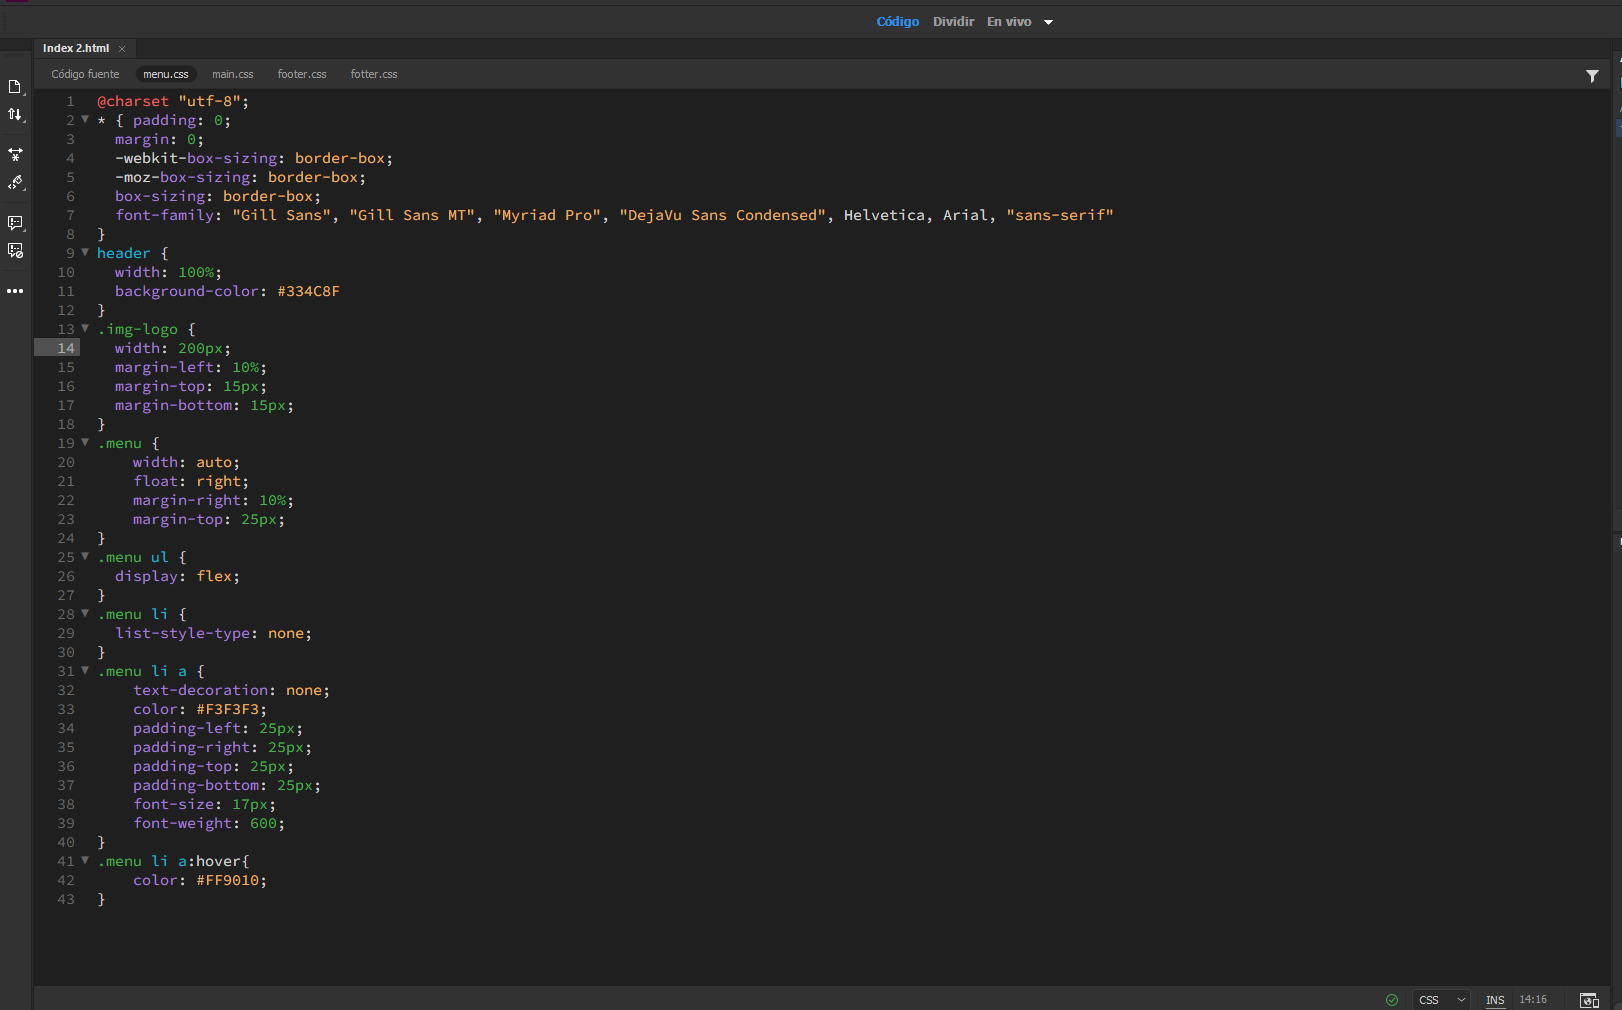Click the up-down arrows file transfer icon
Screen dimensions: 1622x1010
pyautogui.click(x=15, y=115)
